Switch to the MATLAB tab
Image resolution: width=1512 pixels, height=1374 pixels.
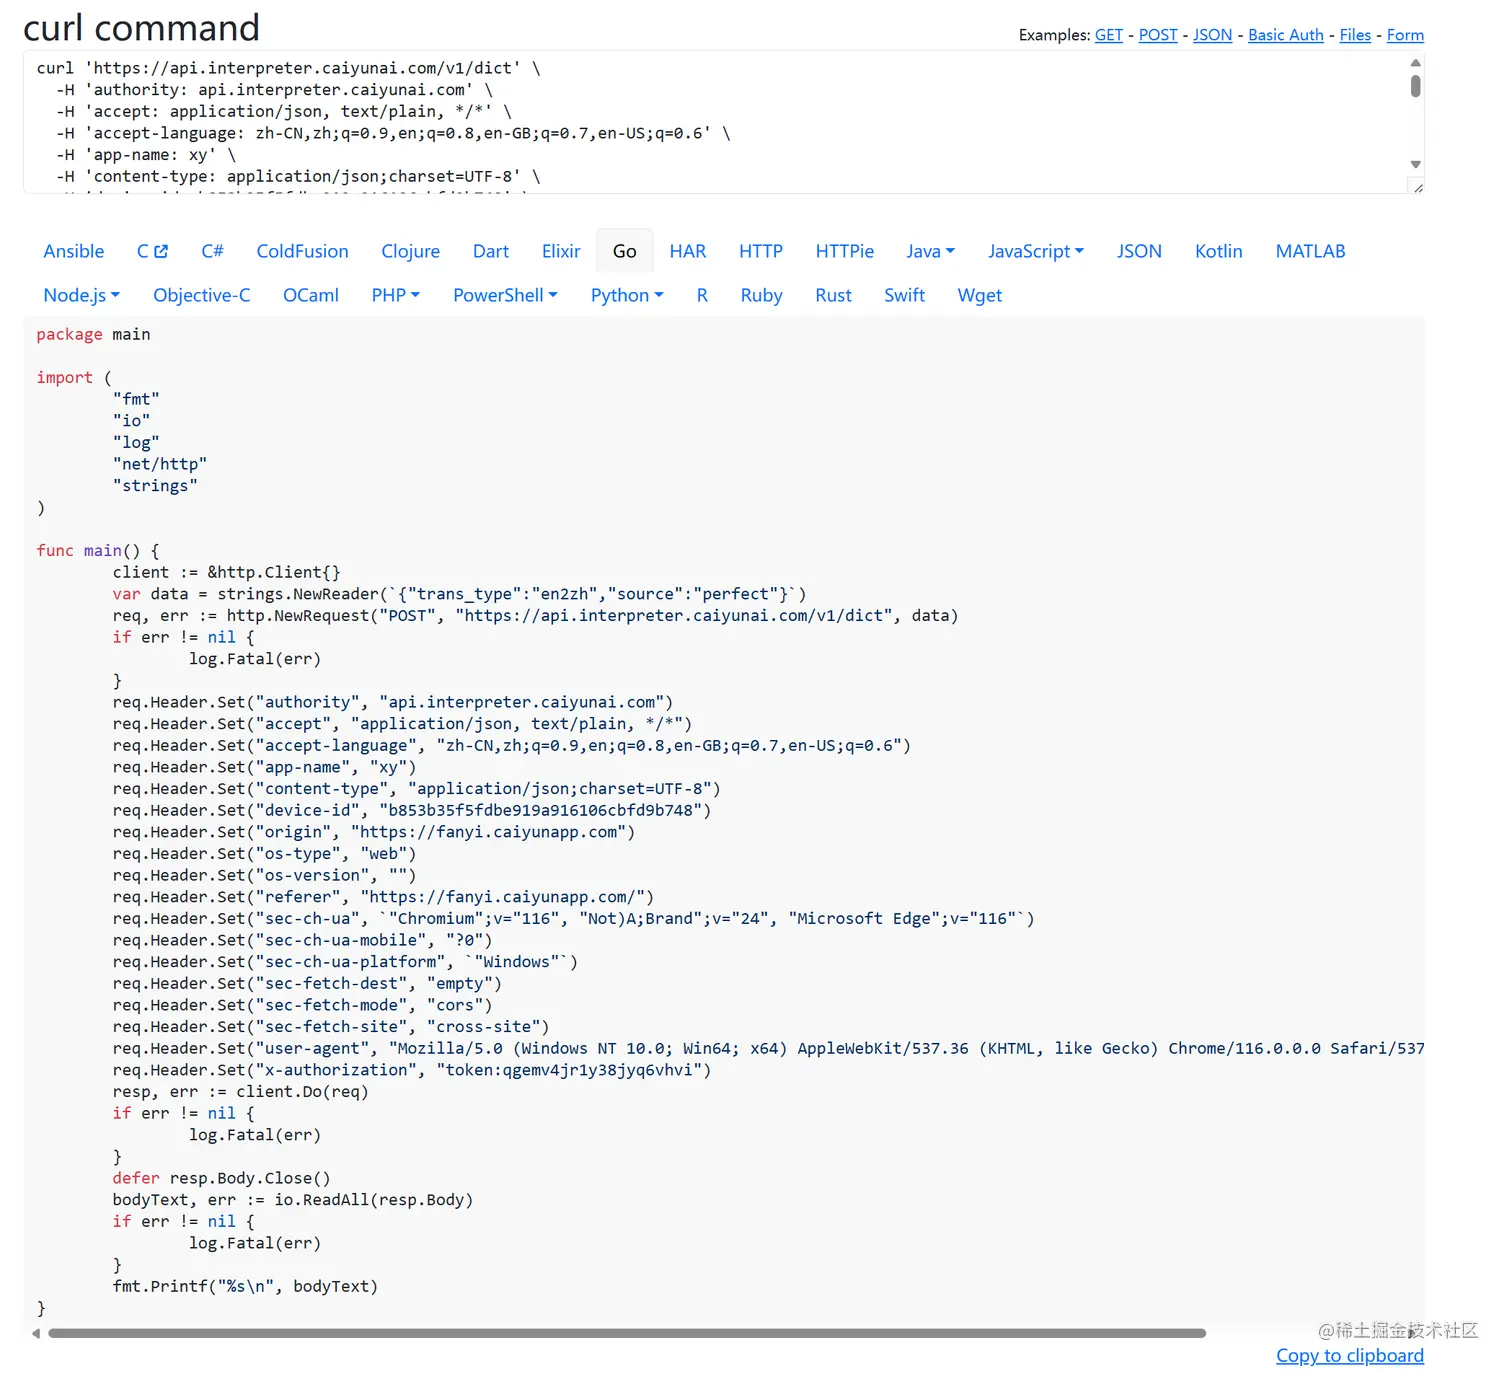(x=1310, y=251)
